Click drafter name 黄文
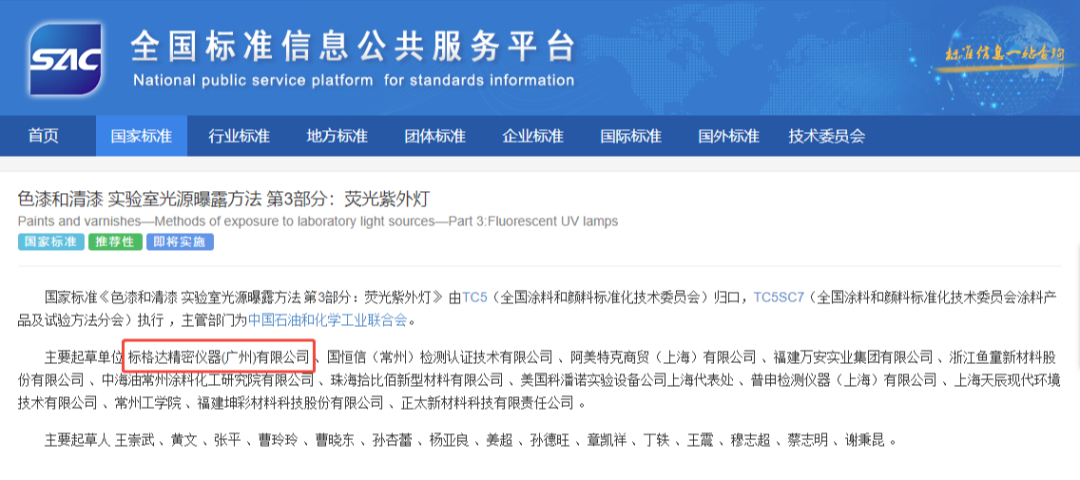This screenshot has height=480, width=1080. [184, 440]
